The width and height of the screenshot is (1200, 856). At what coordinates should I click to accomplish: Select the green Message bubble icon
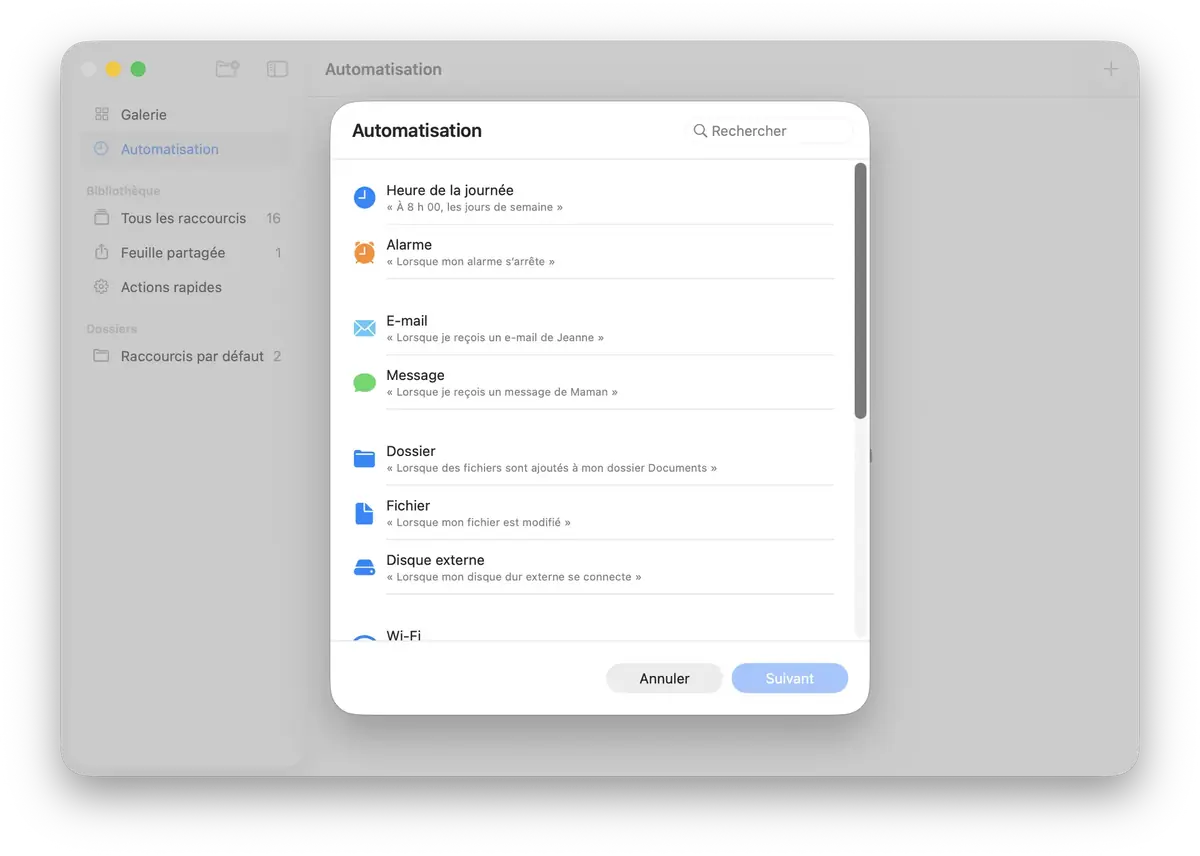[364, 382]
